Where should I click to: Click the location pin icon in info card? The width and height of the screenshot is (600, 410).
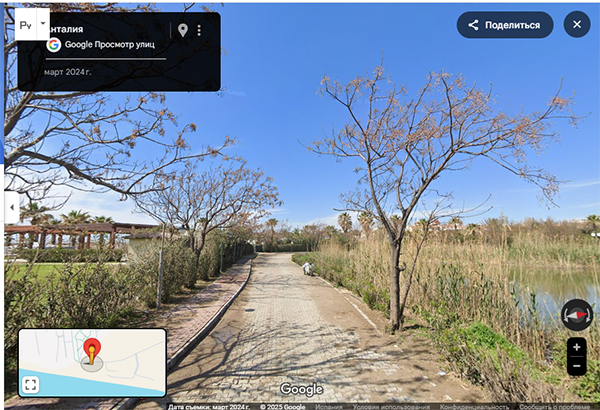(183, 30)
